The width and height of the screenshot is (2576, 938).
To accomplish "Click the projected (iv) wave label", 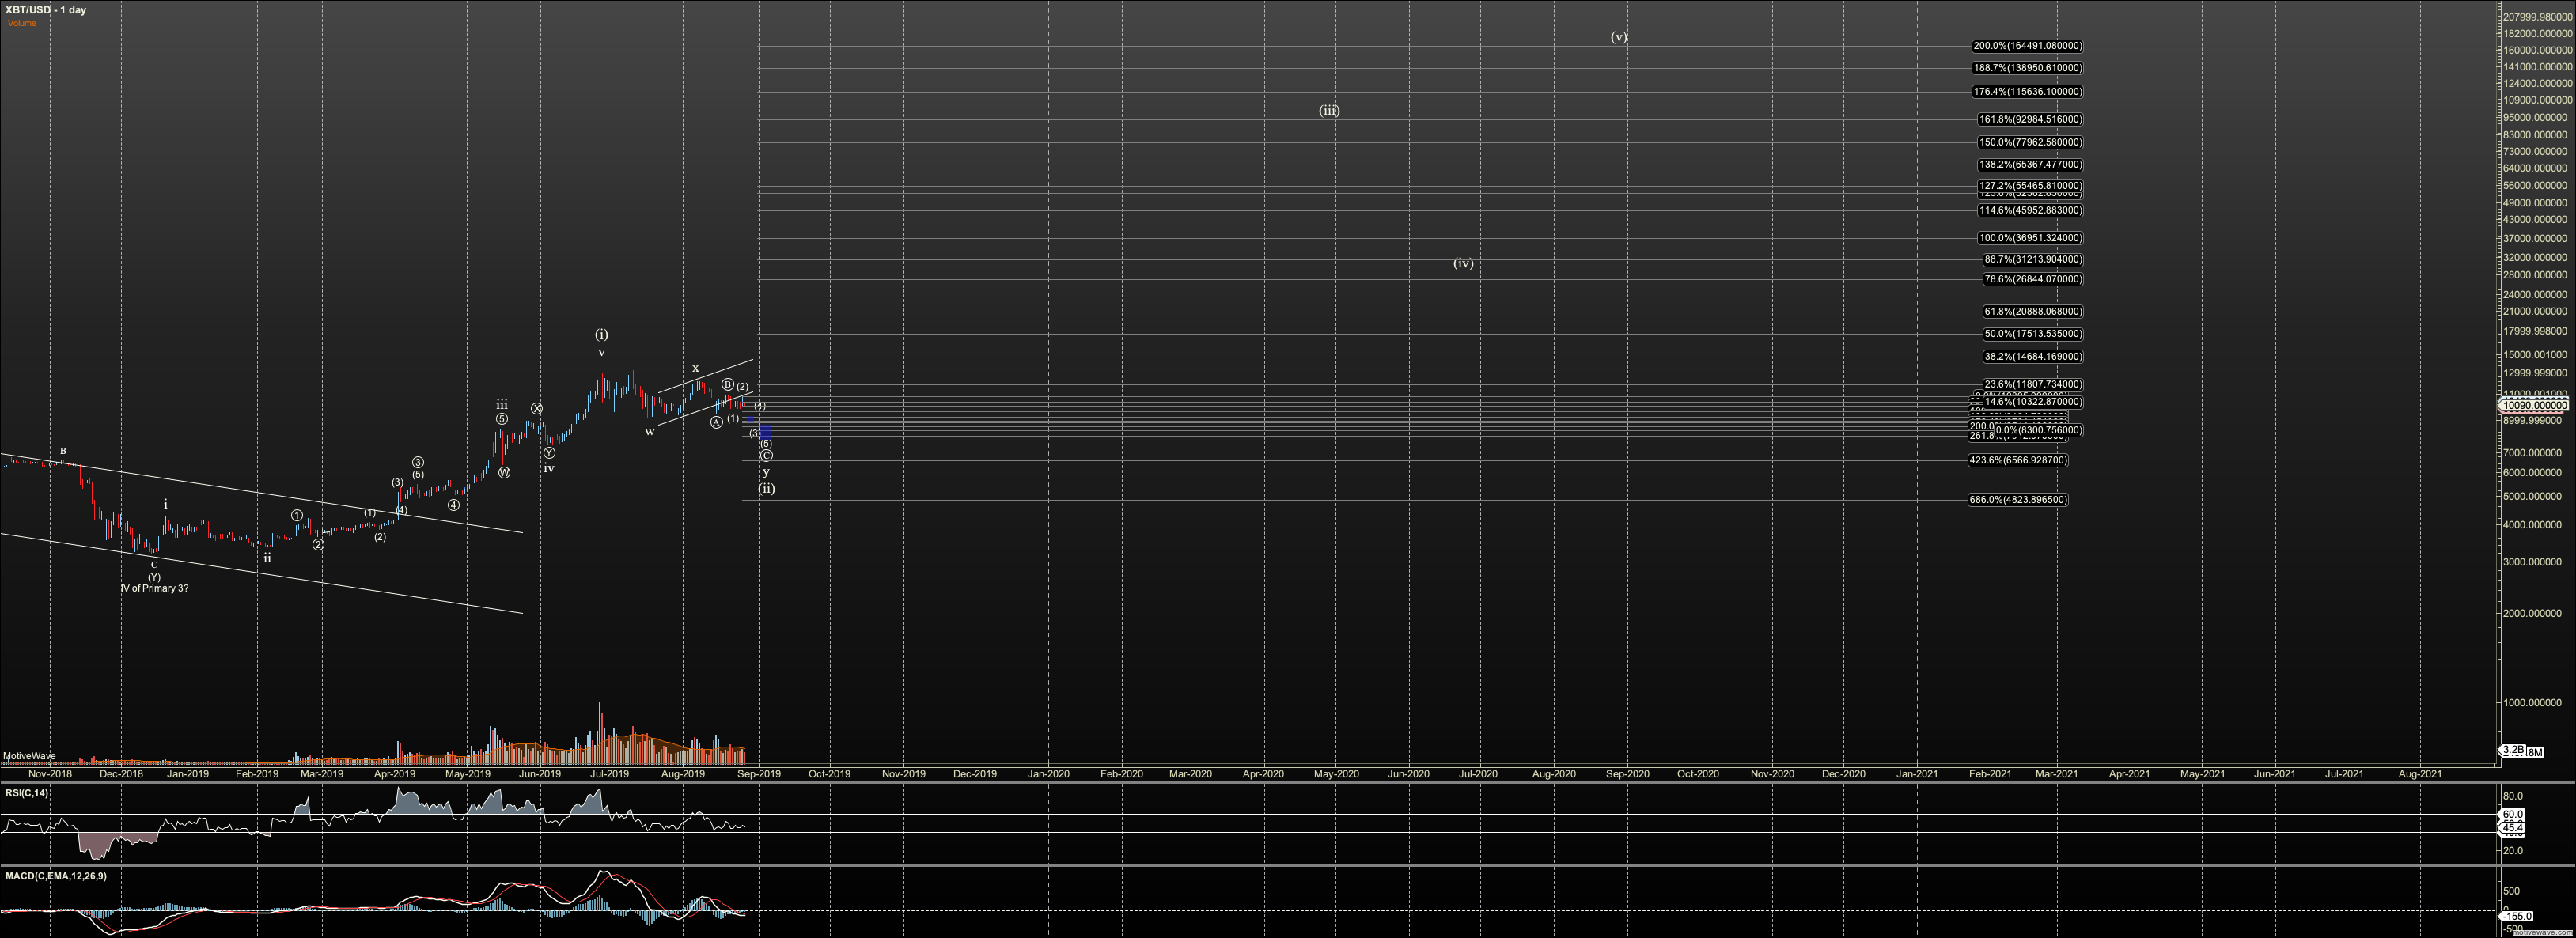I will pyautogui.click(x=1463, y=263).
